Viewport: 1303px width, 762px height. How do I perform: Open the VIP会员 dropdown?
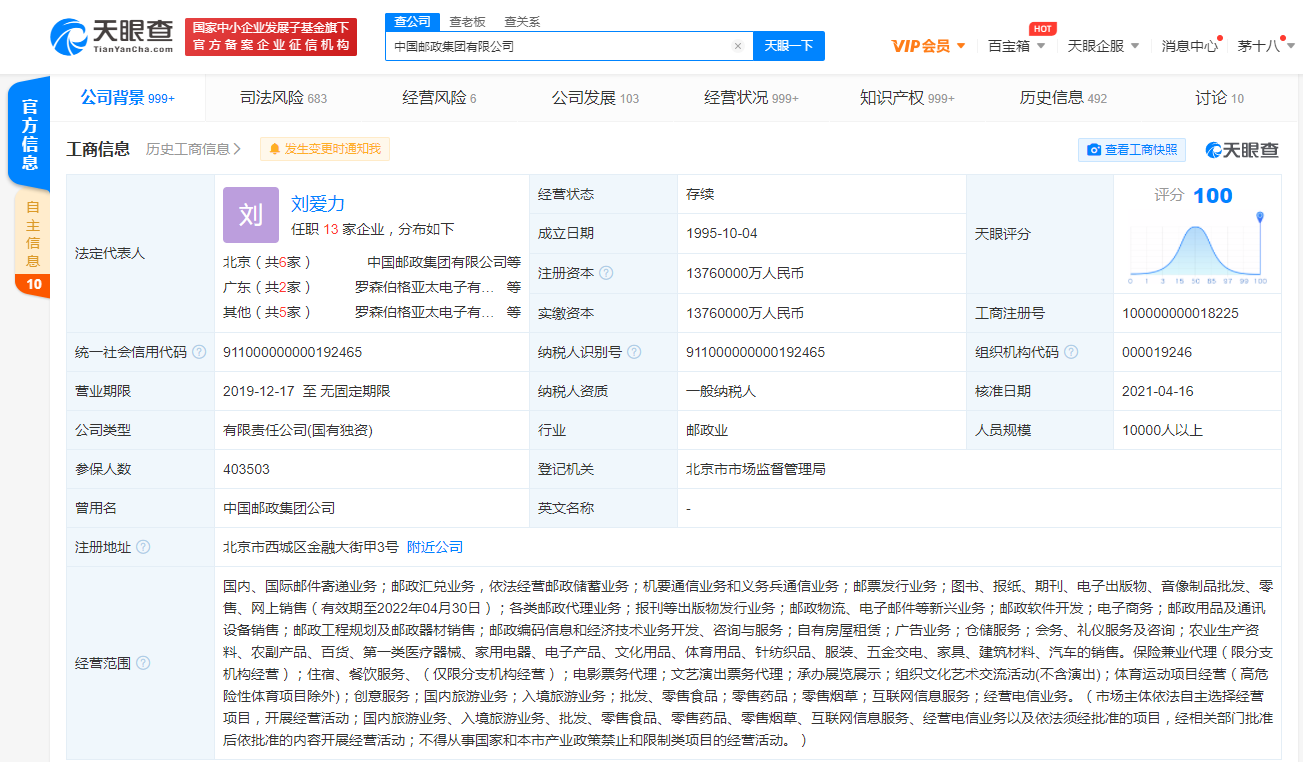point(928,46)
